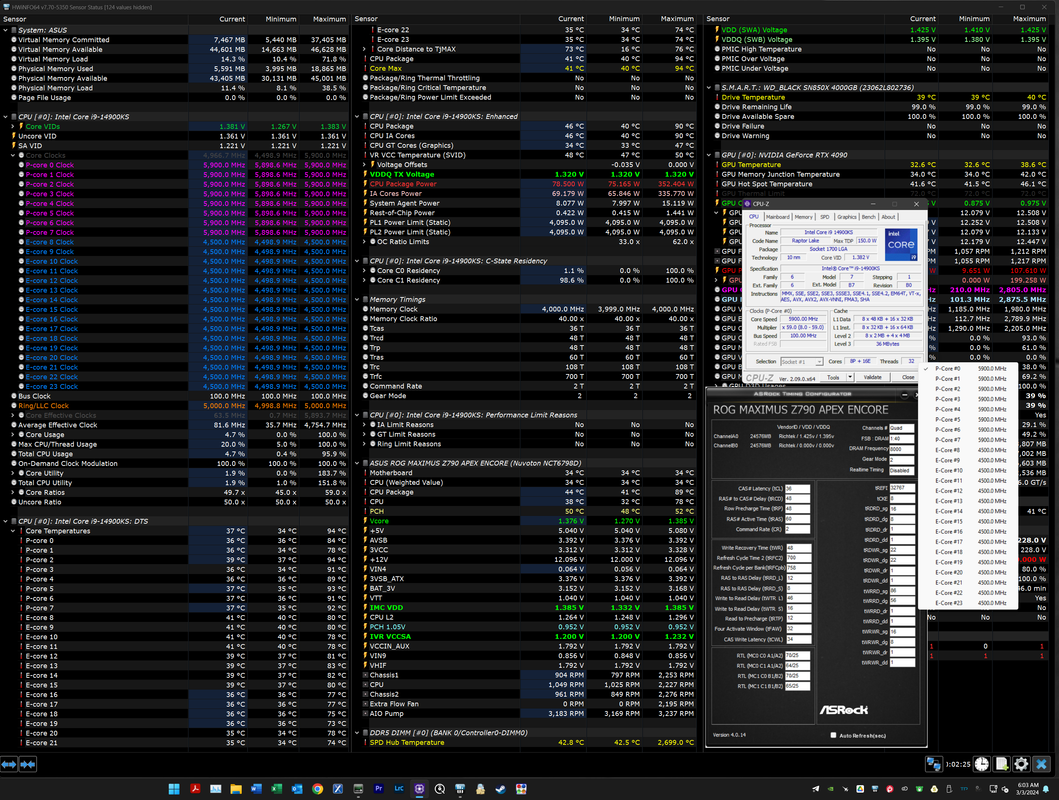Click the Tools button in CPU-Z

pos(833,377)
